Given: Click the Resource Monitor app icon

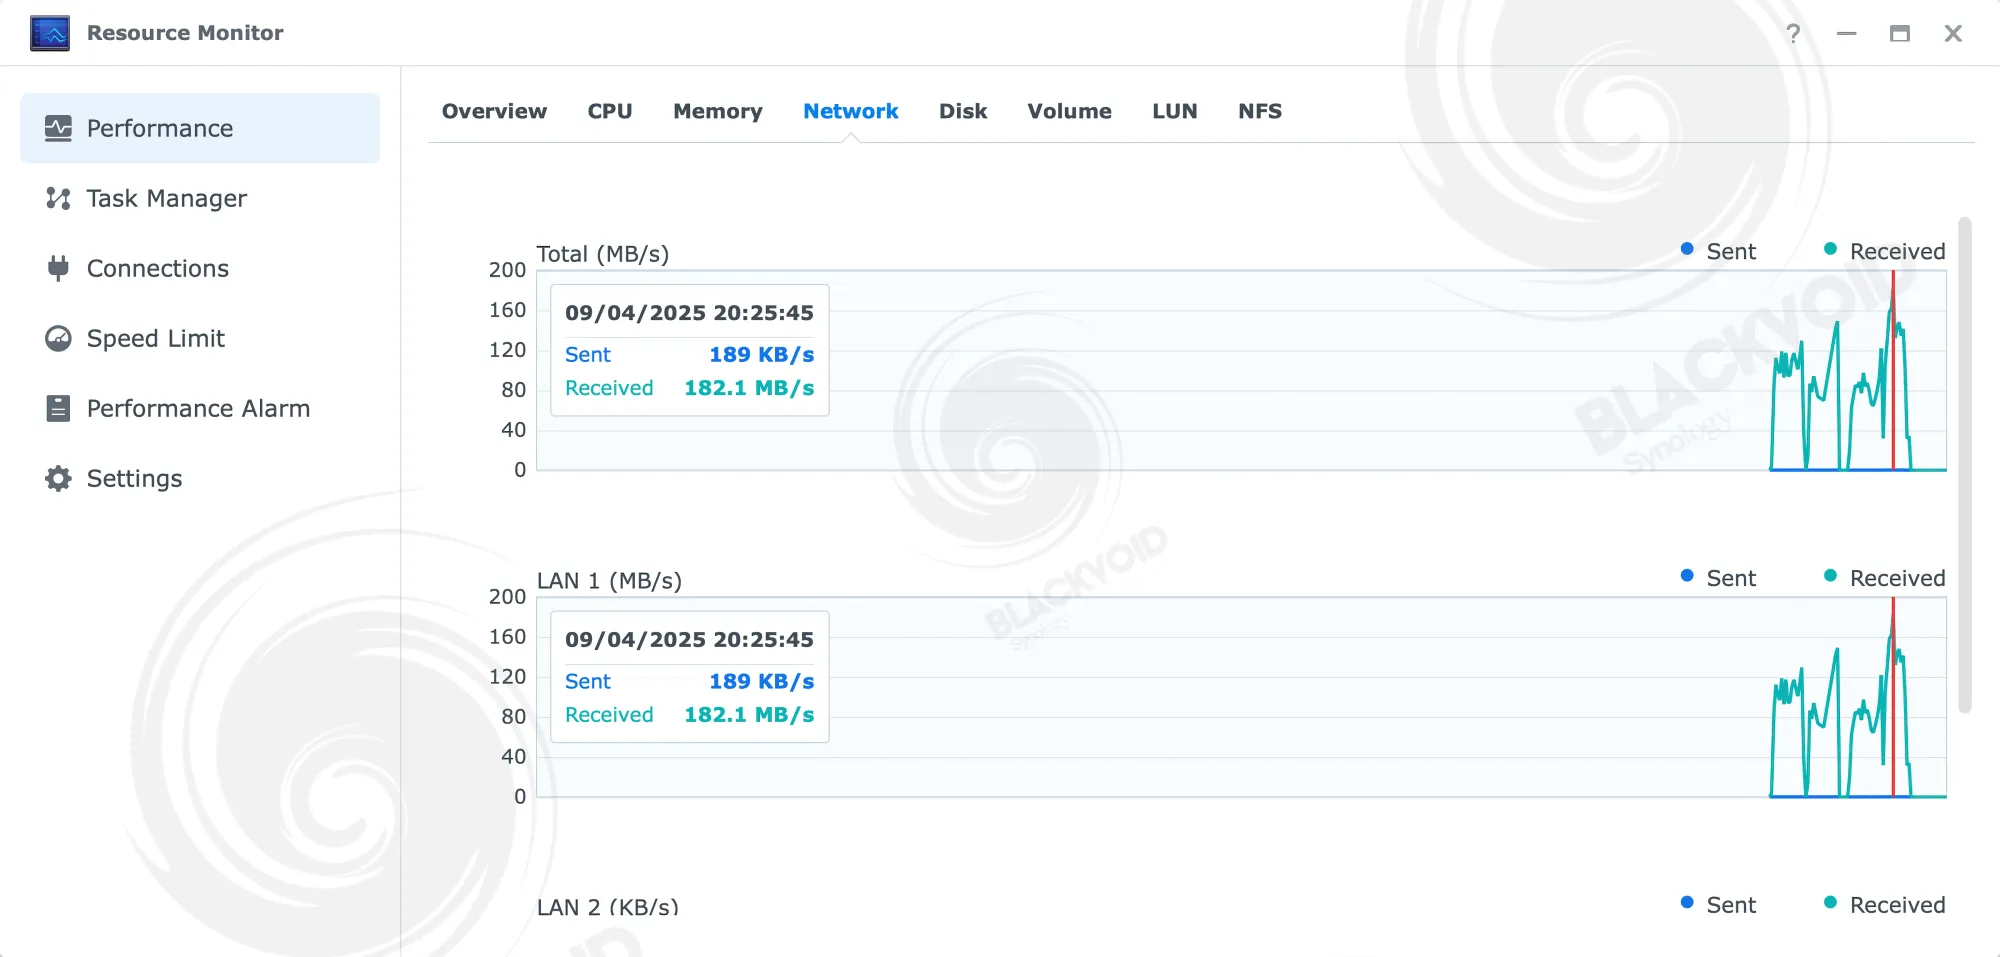Looking at the screenshot, I should pyautogui.click(x=50, y=33).
